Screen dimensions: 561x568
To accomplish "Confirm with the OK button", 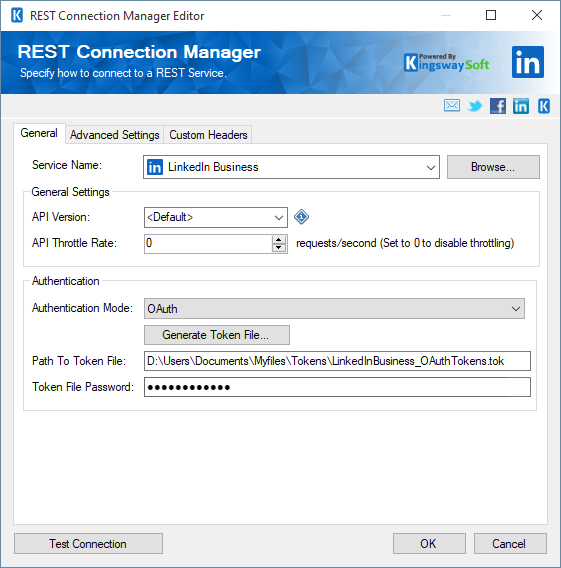I will 429,543.
